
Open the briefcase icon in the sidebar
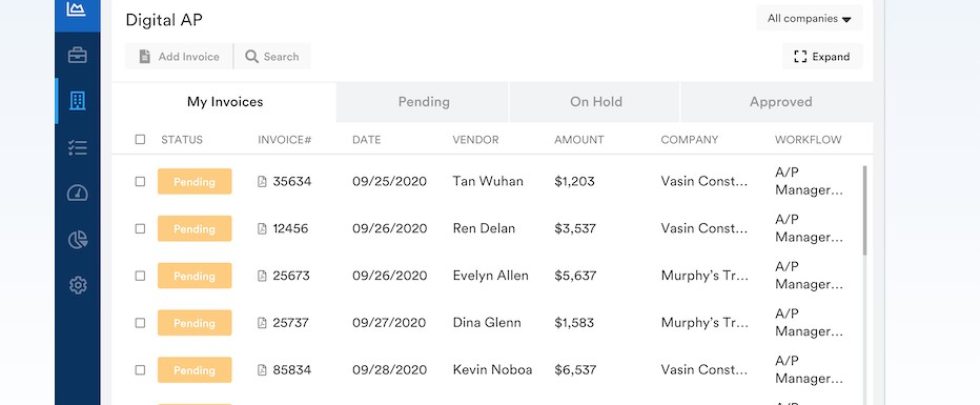point(77,55)
